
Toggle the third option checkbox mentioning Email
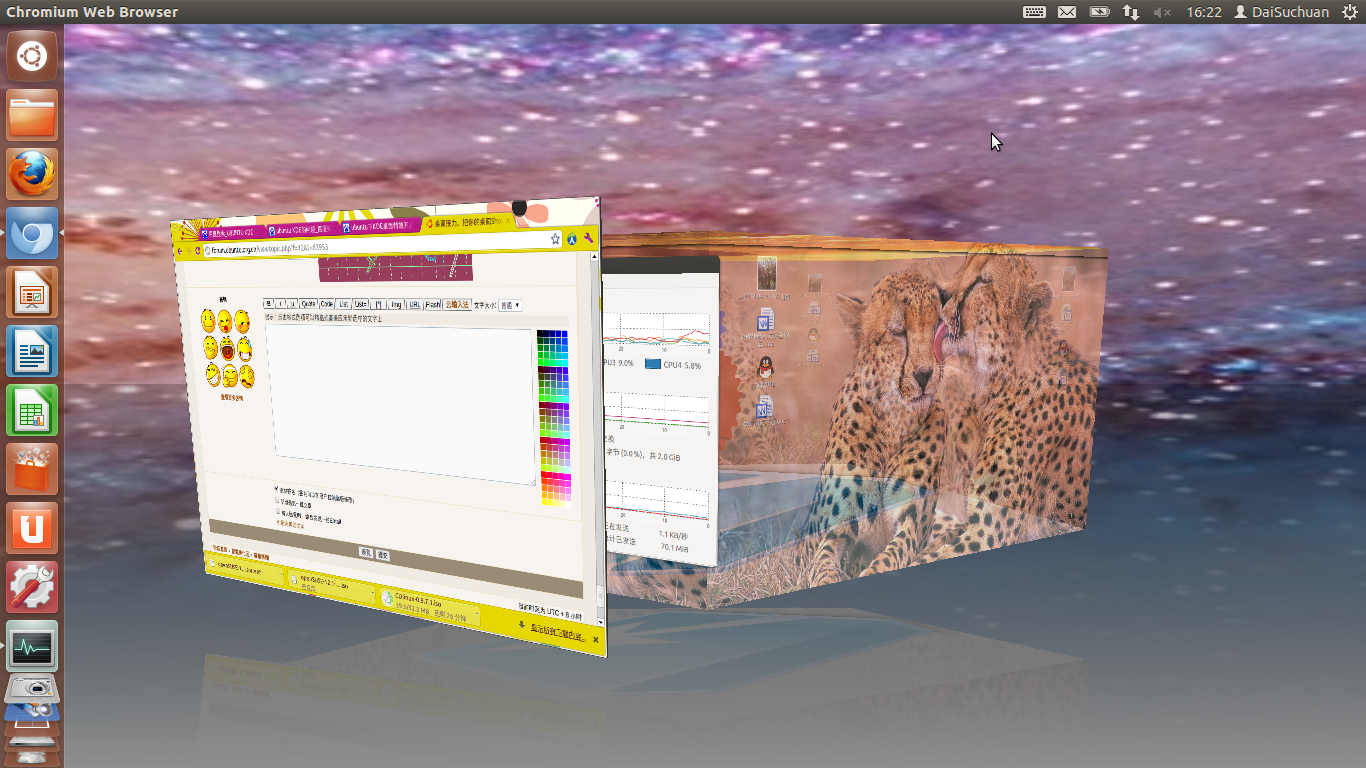278,511
